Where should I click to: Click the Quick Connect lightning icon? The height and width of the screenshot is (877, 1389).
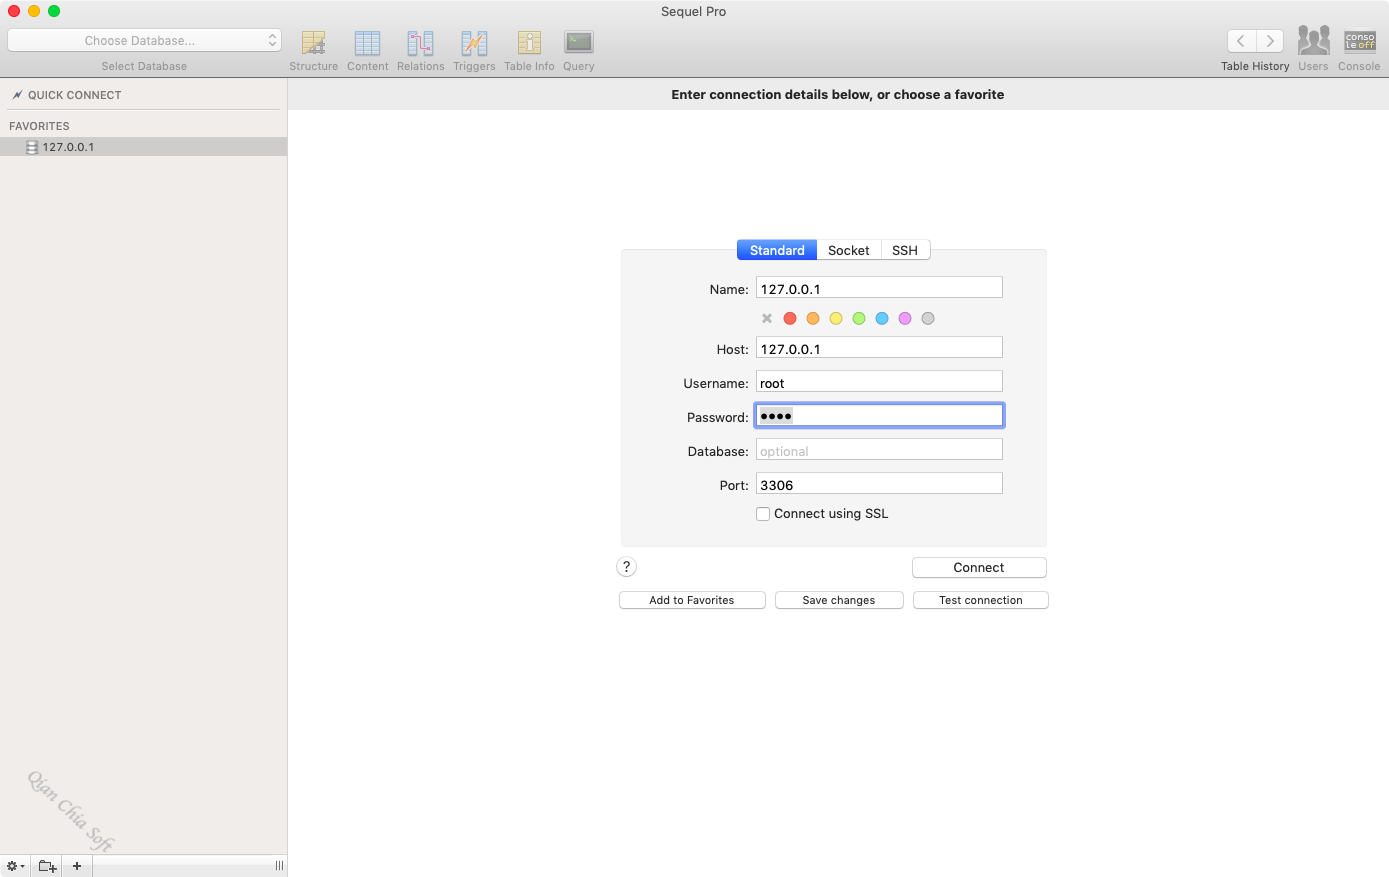17,95
